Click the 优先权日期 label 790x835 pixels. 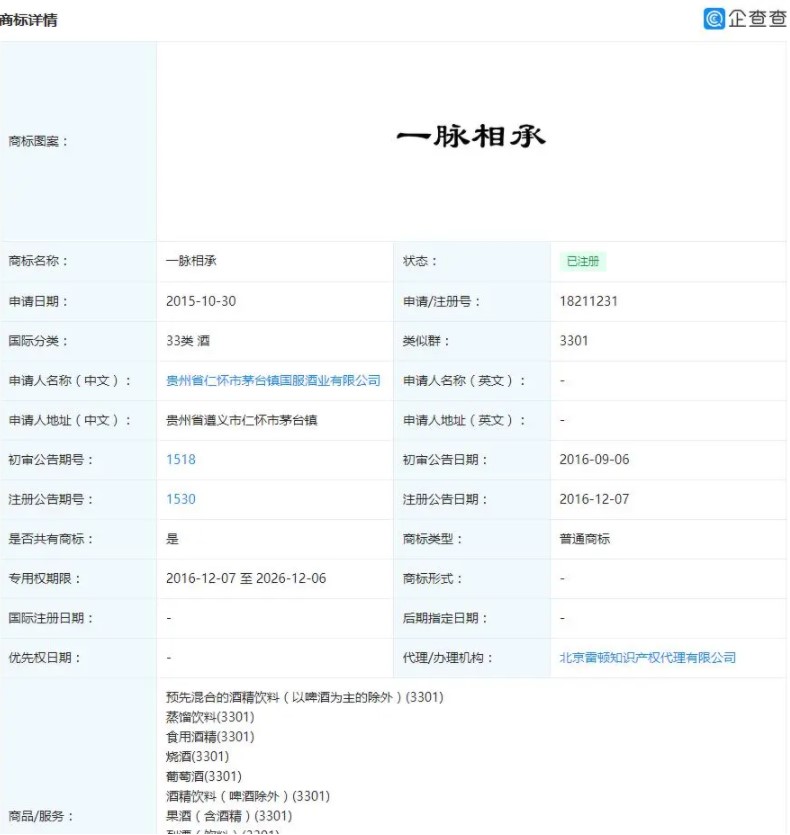[44, 658]
